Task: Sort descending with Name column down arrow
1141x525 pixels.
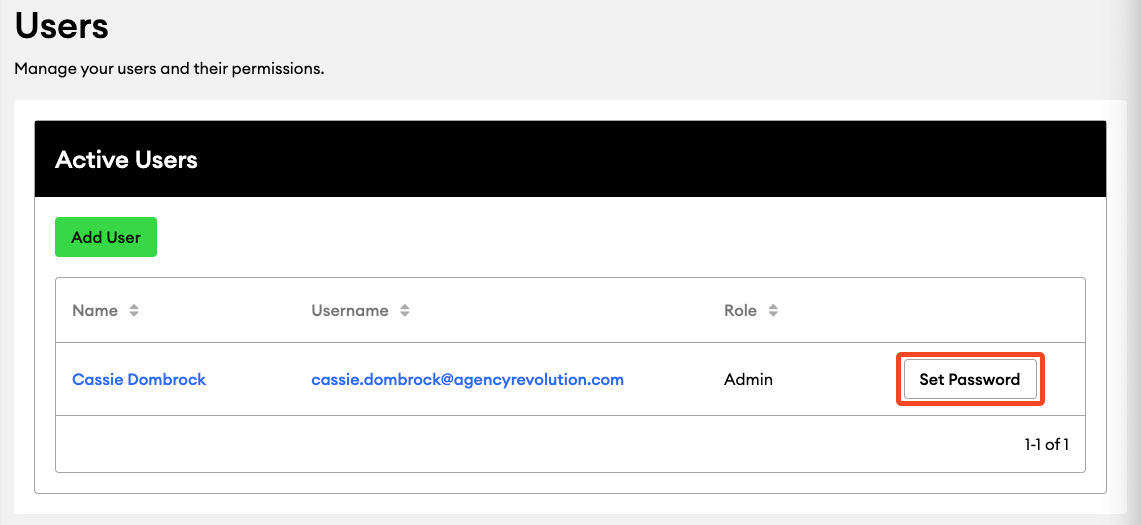Action: [134, 315]
